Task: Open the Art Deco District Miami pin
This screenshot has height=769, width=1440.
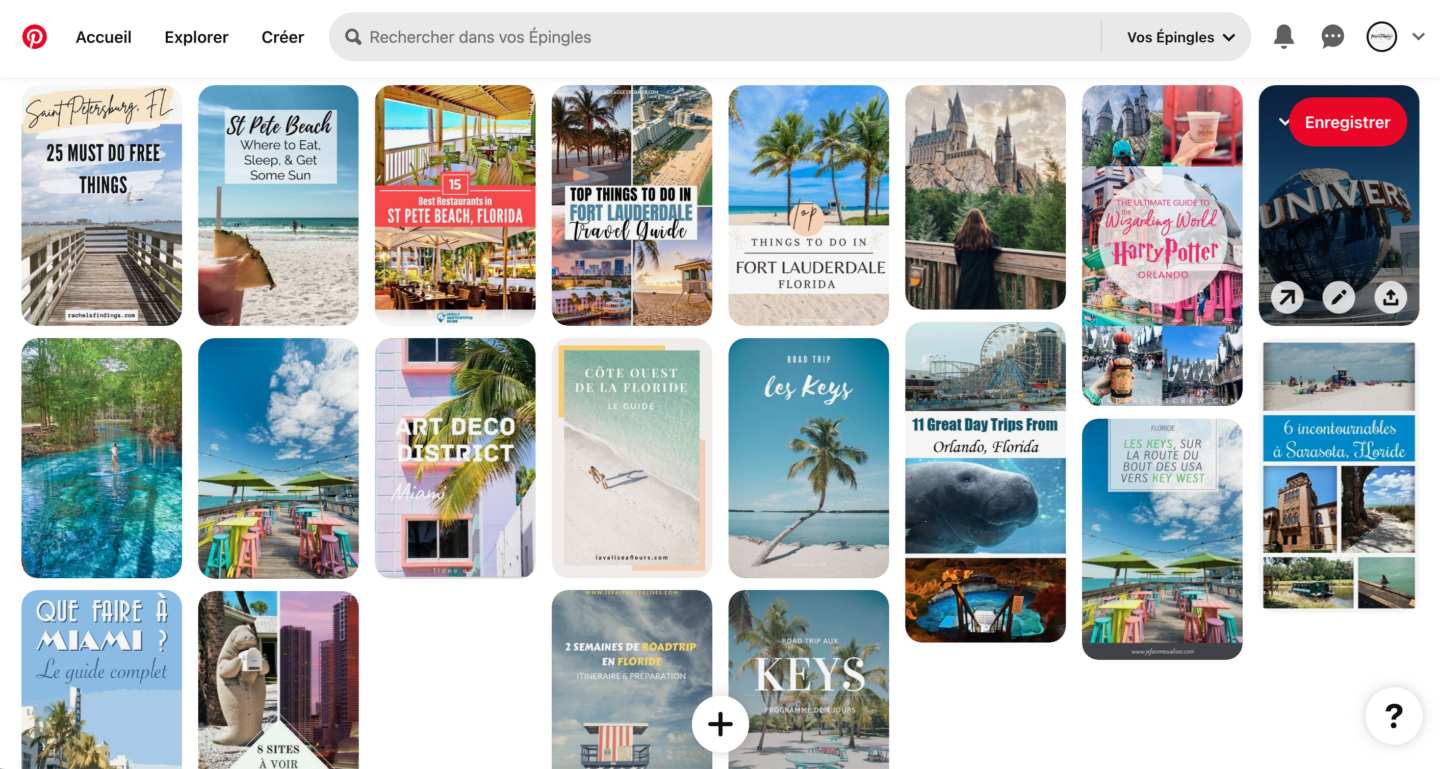Action: (x=455, y=457)
